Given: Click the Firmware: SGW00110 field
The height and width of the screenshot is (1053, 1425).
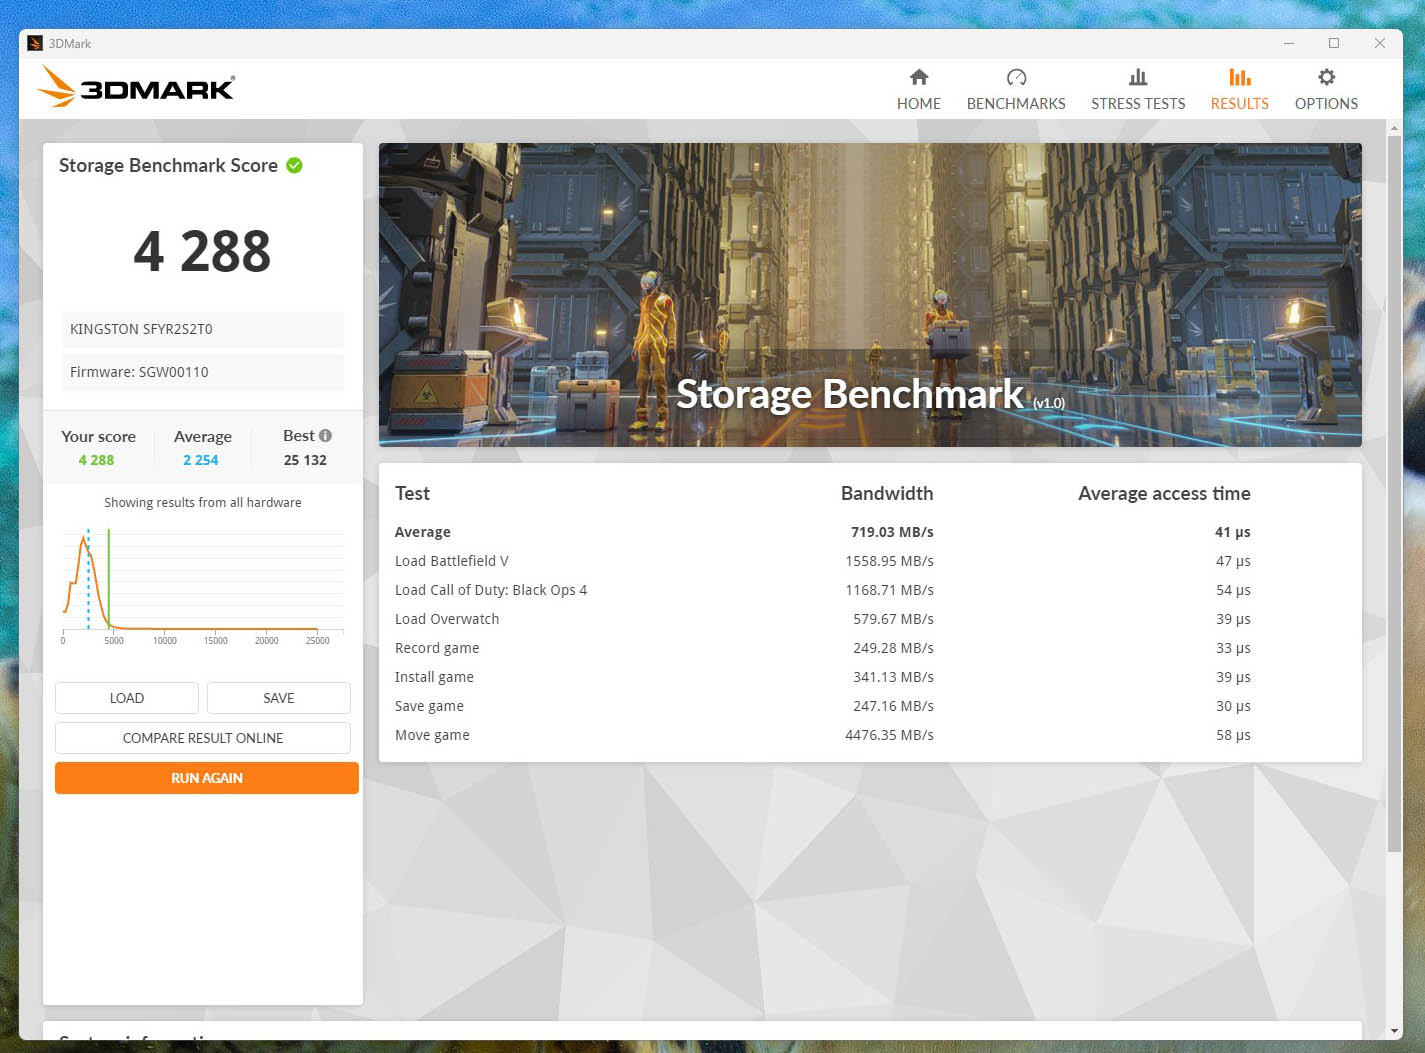Looking at the screenshot, I should (203, 372).
